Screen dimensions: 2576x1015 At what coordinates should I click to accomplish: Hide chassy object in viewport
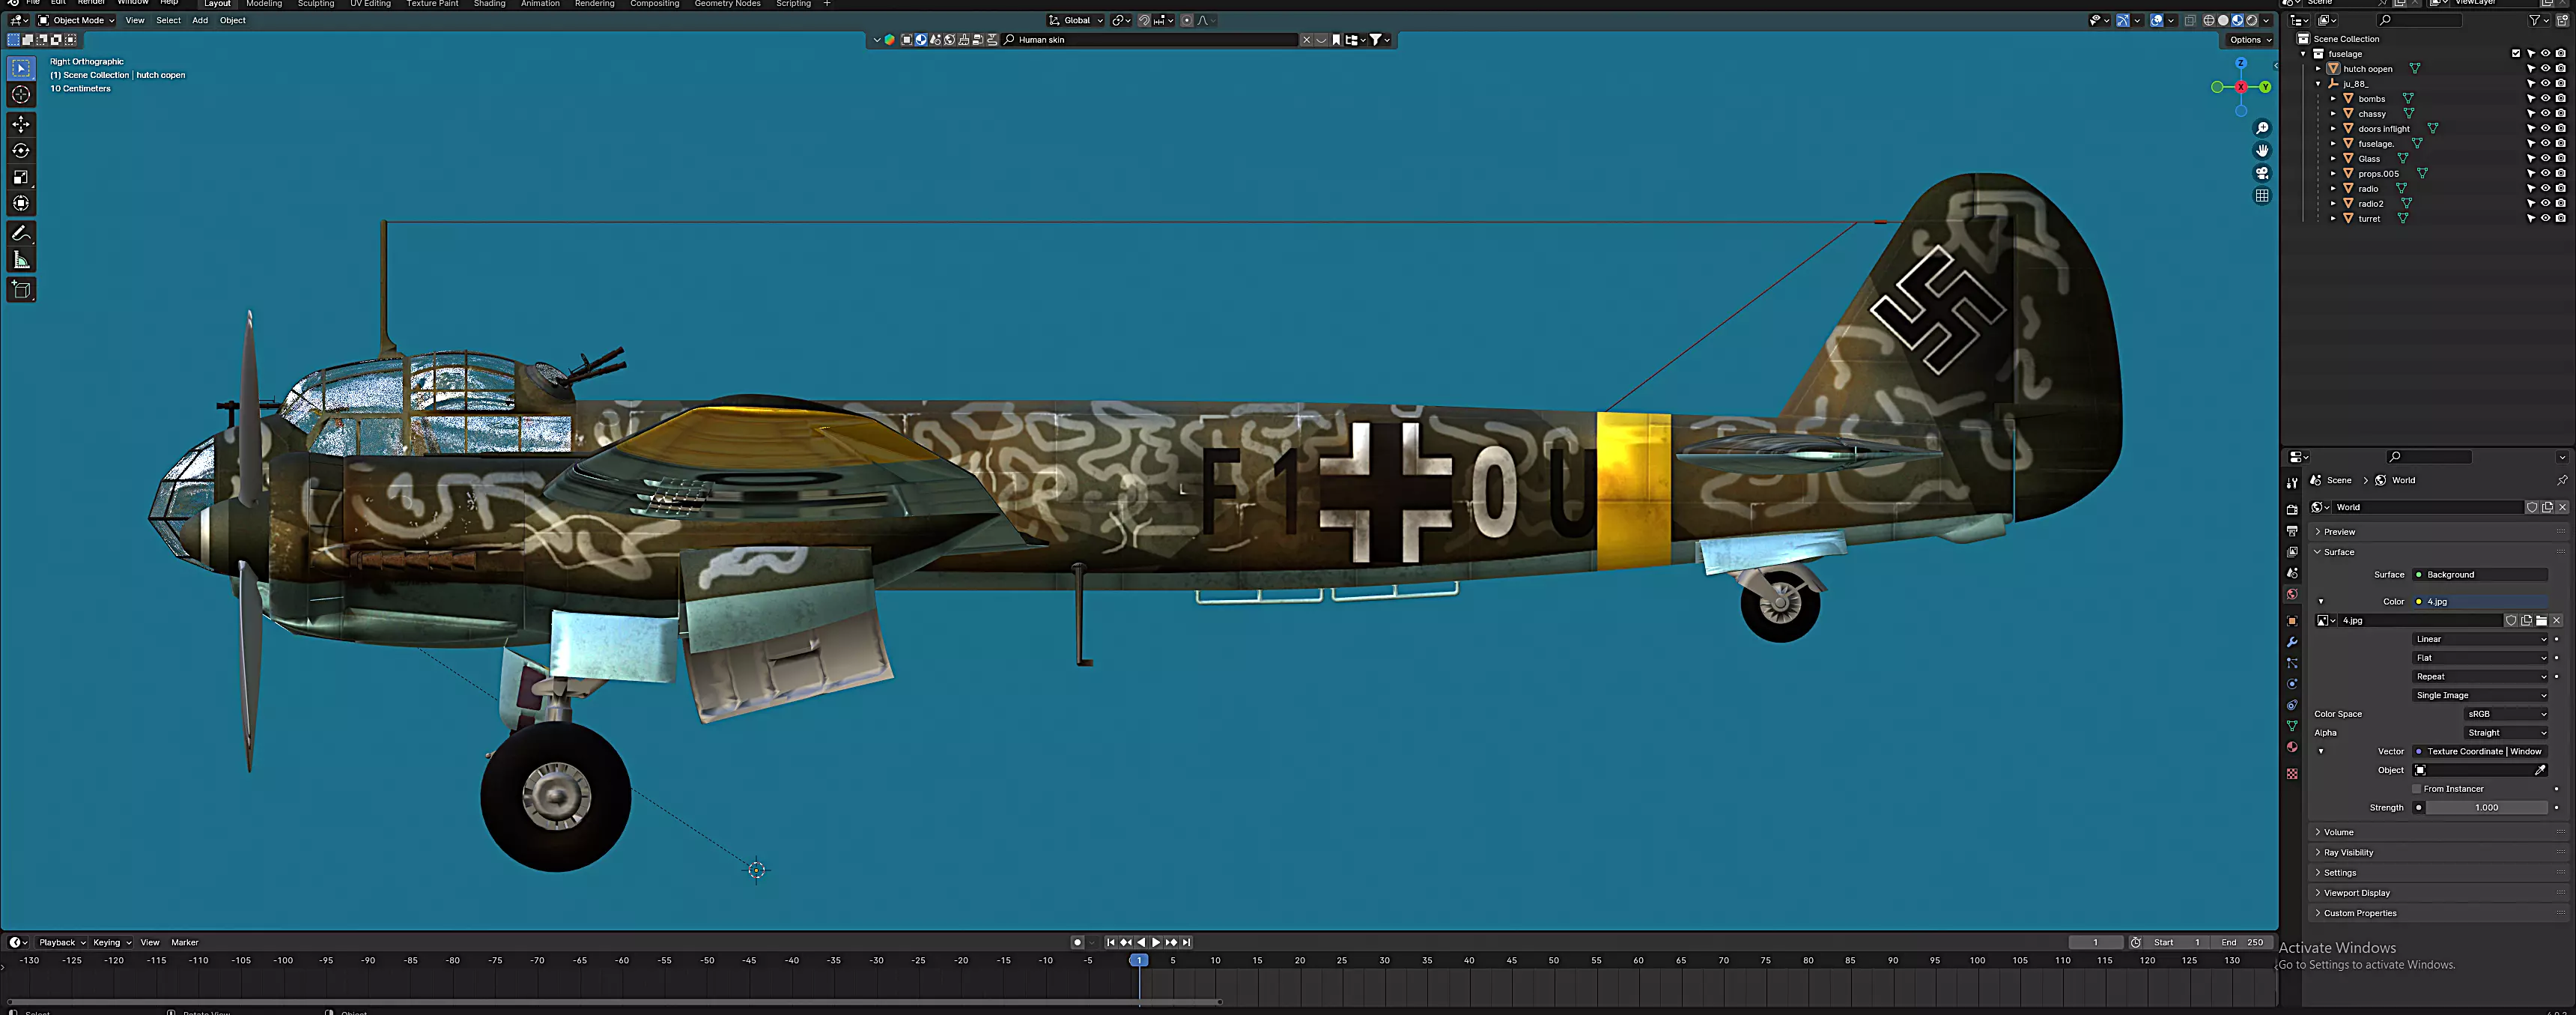tap(2546, 114)
